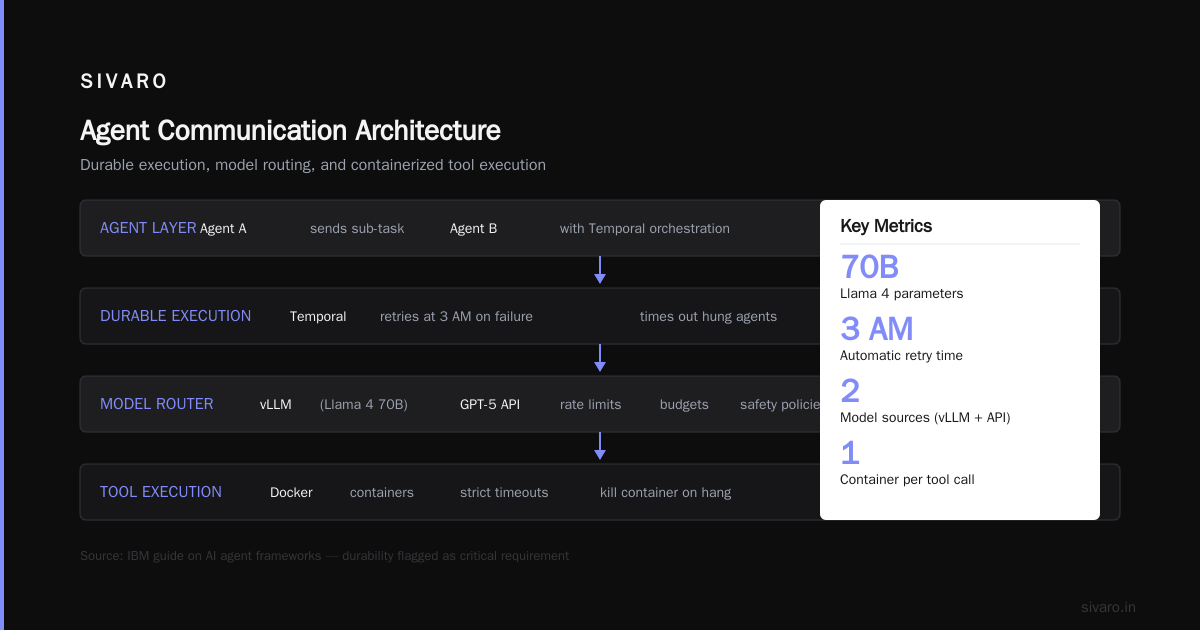Click the arrow below Model Router row
The height and width of the screenshot is (630, 1200).
point(600,446)
